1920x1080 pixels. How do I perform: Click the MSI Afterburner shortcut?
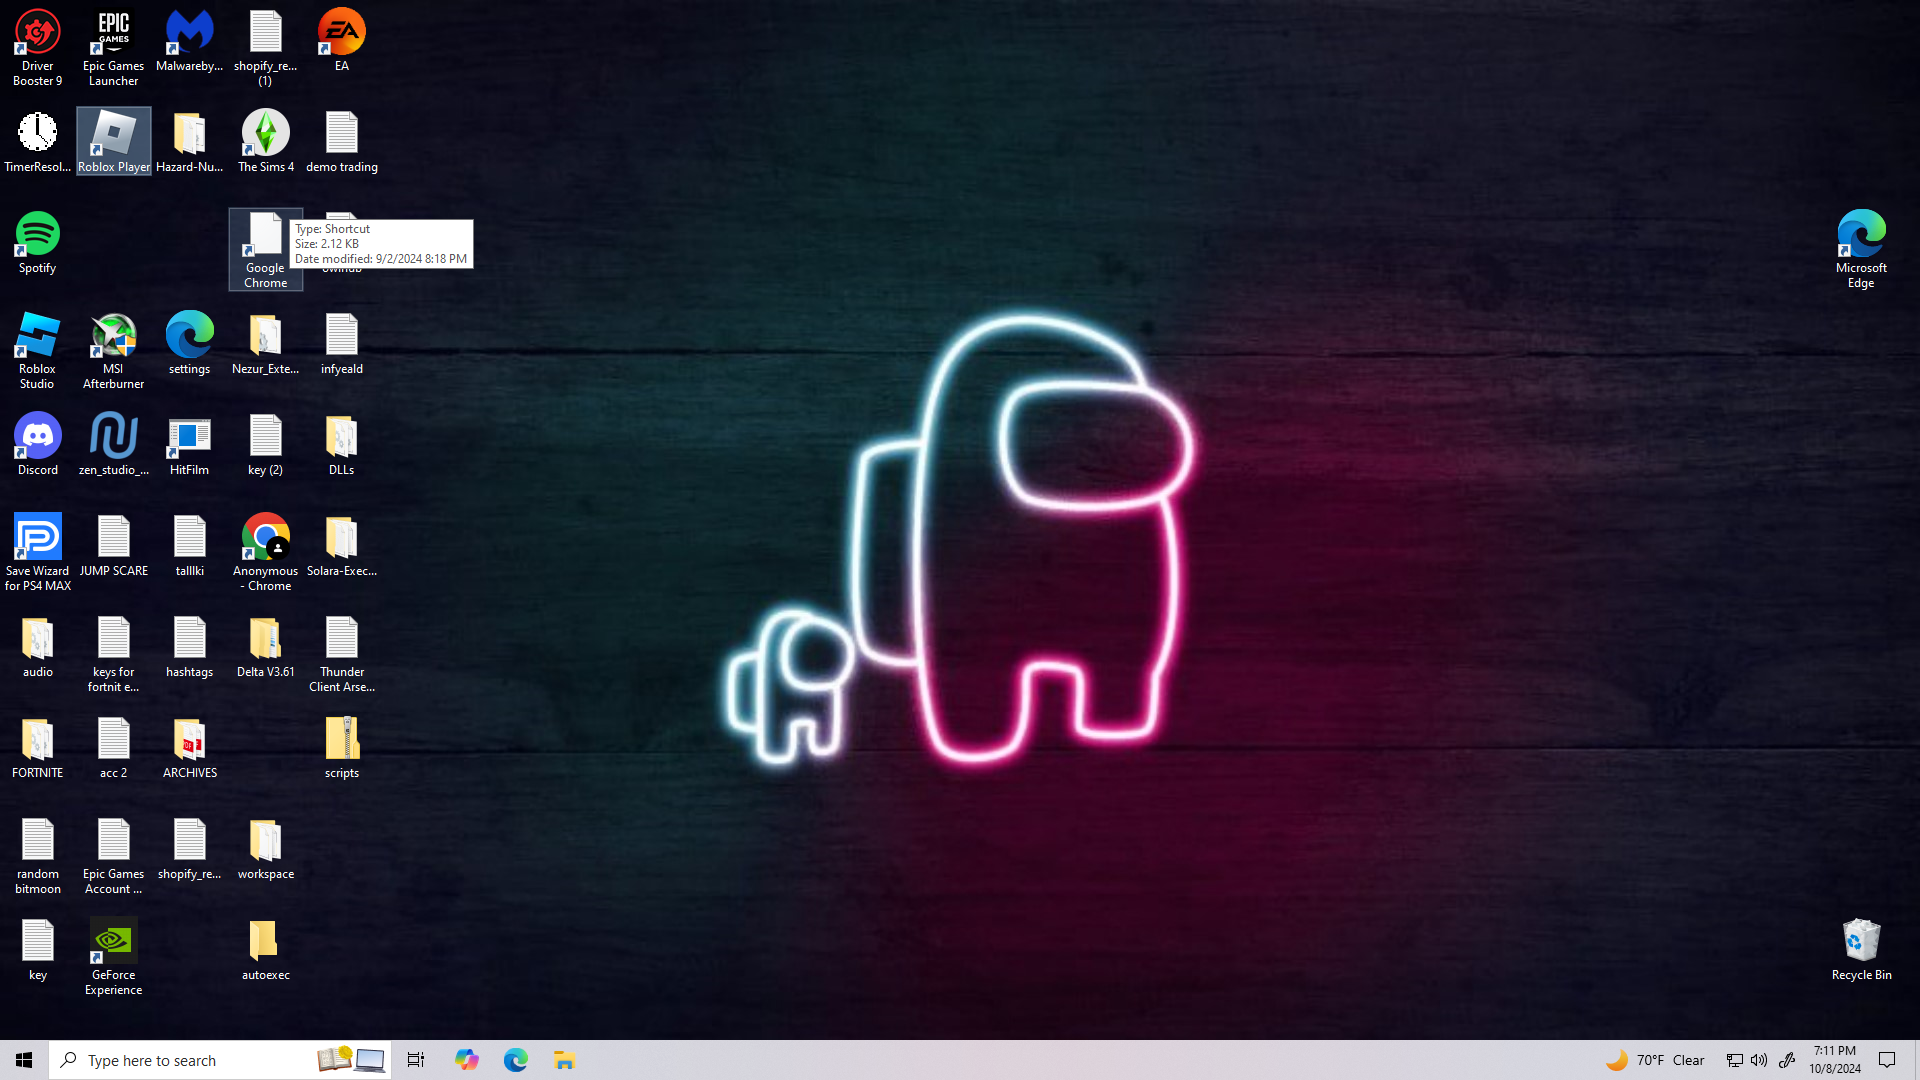point(113,337)
